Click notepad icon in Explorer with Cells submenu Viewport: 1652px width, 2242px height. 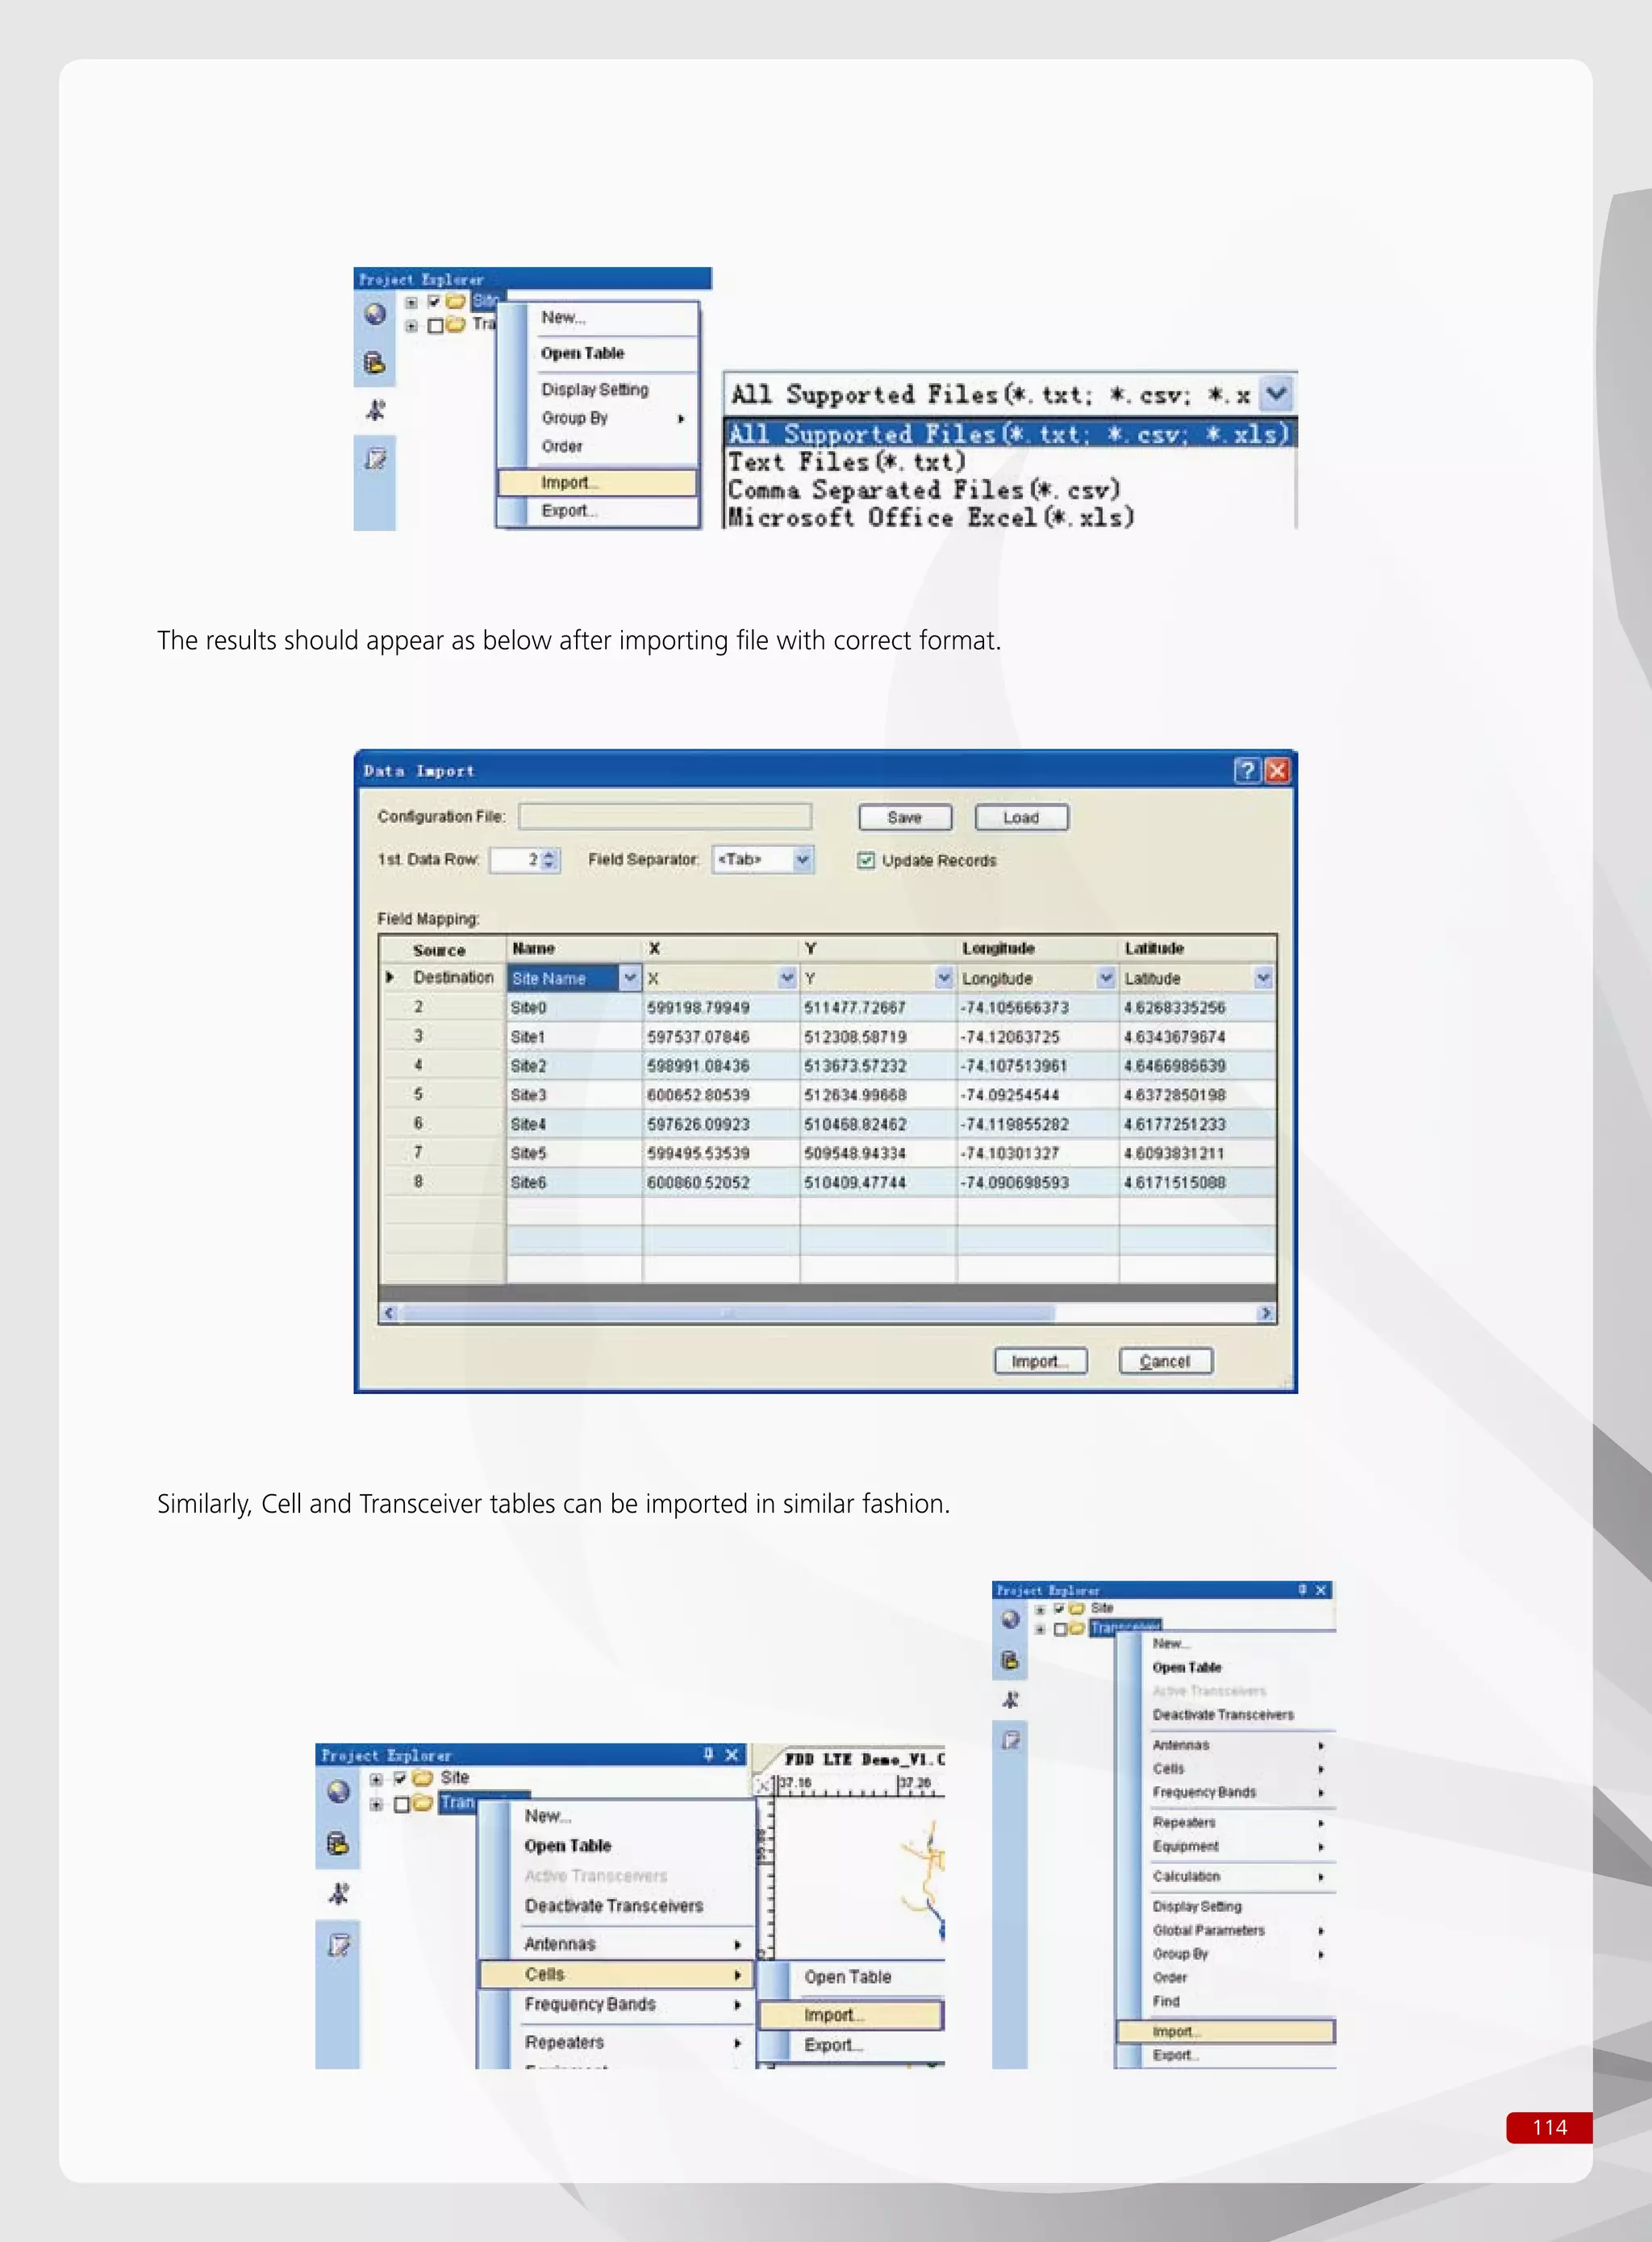pyautogui.click(x=339, y=1945)
